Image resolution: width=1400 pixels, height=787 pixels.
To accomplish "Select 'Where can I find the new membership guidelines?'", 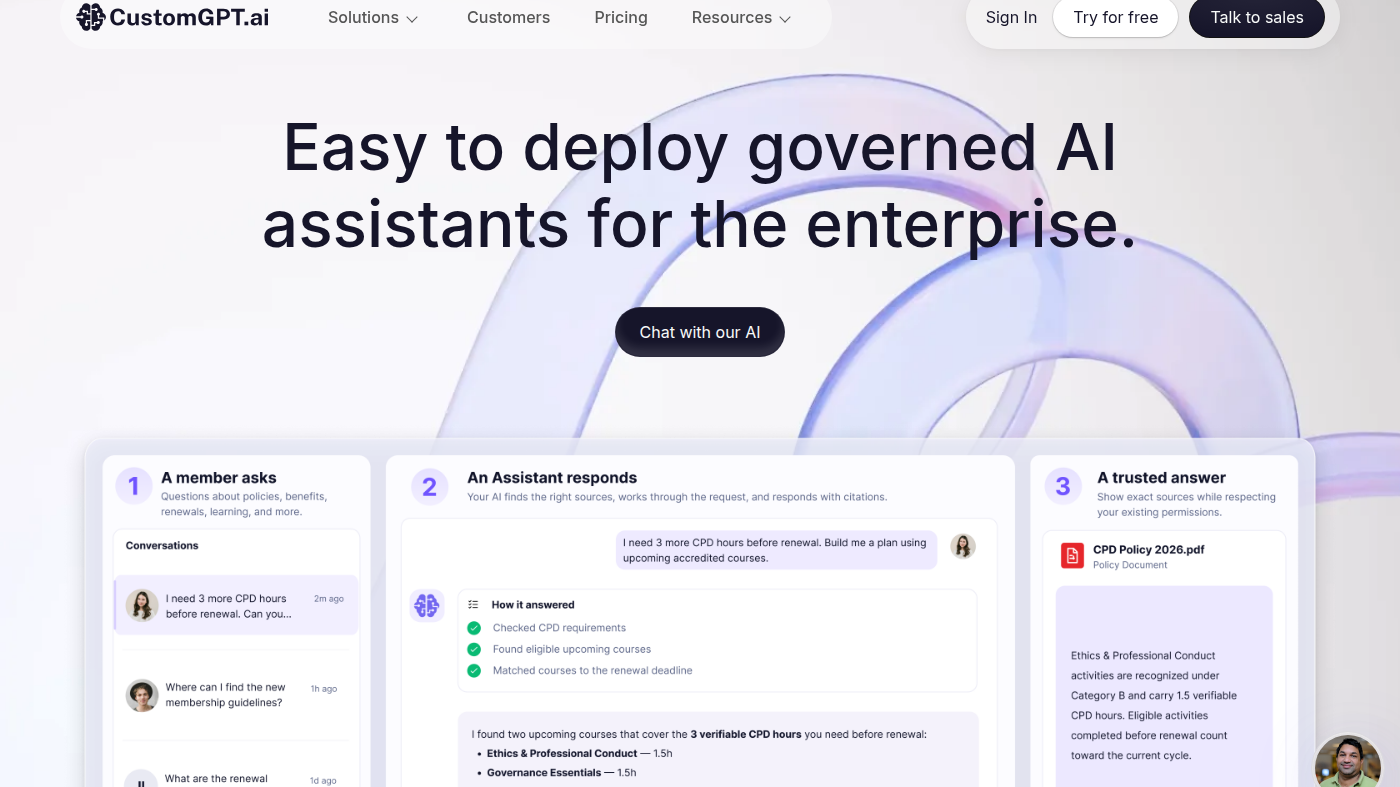I will [235, 695].
